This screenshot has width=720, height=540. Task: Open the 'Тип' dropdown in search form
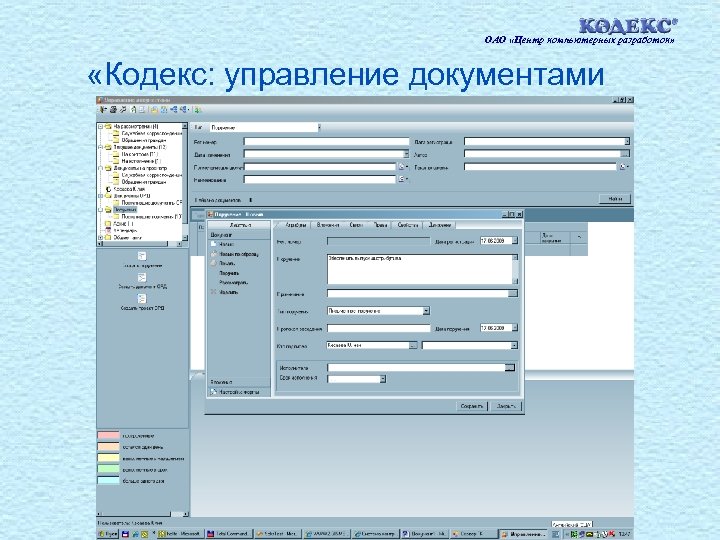tap(319, 127)
